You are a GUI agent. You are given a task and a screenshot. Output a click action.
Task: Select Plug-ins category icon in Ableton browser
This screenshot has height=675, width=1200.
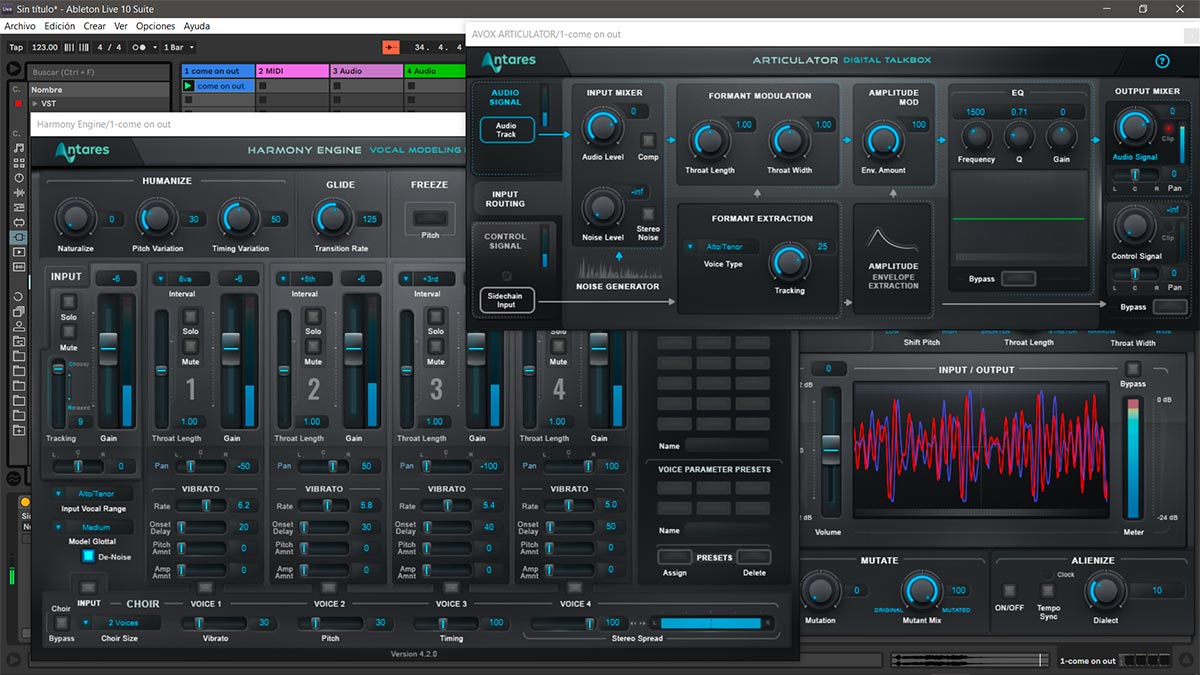19,237
